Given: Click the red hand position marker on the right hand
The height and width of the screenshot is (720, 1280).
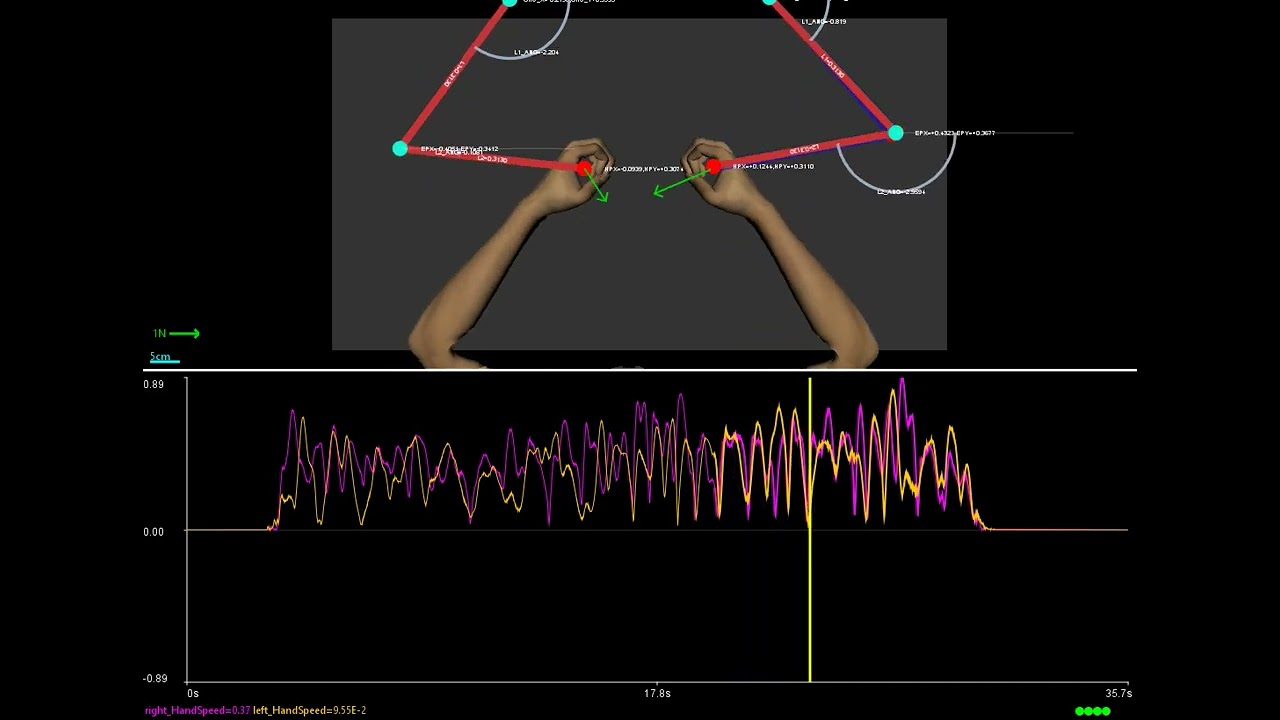Looking at the screenshot, I should pyautogui.click(x=714, y=166).
